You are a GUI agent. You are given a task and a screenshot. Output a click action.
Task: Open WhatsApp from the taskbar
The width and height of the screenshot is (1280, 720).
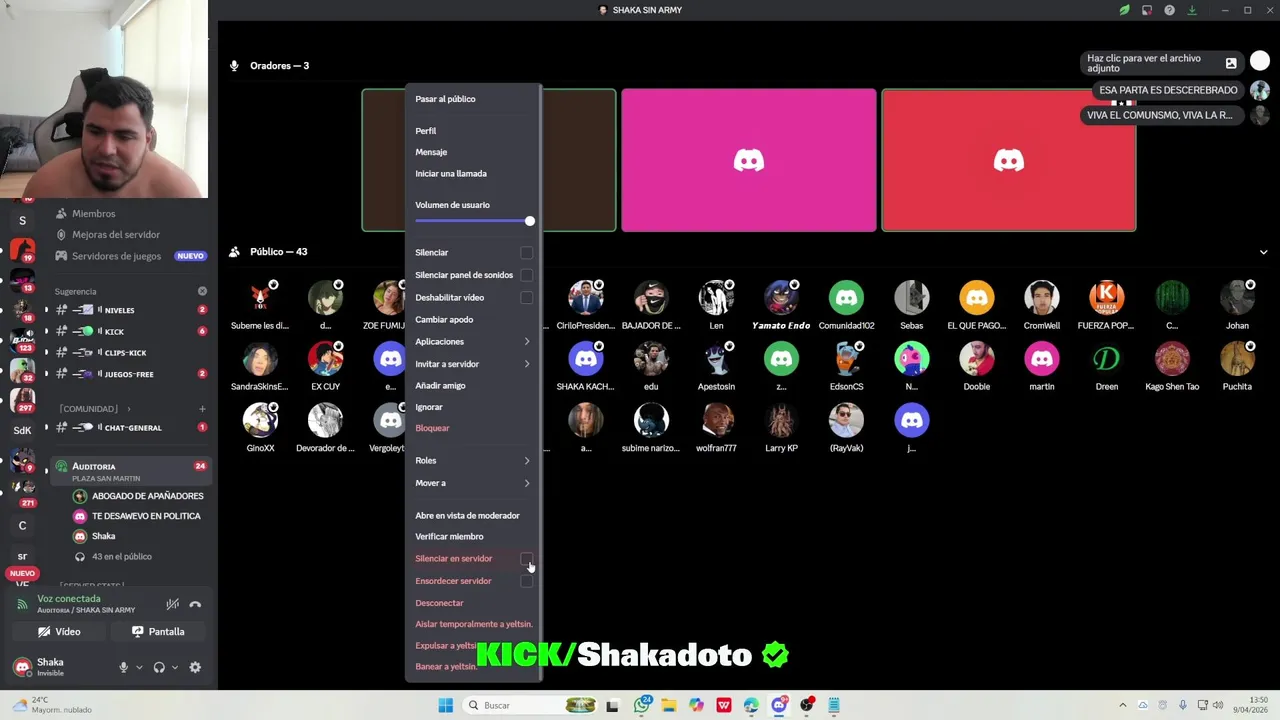(642, 705)
